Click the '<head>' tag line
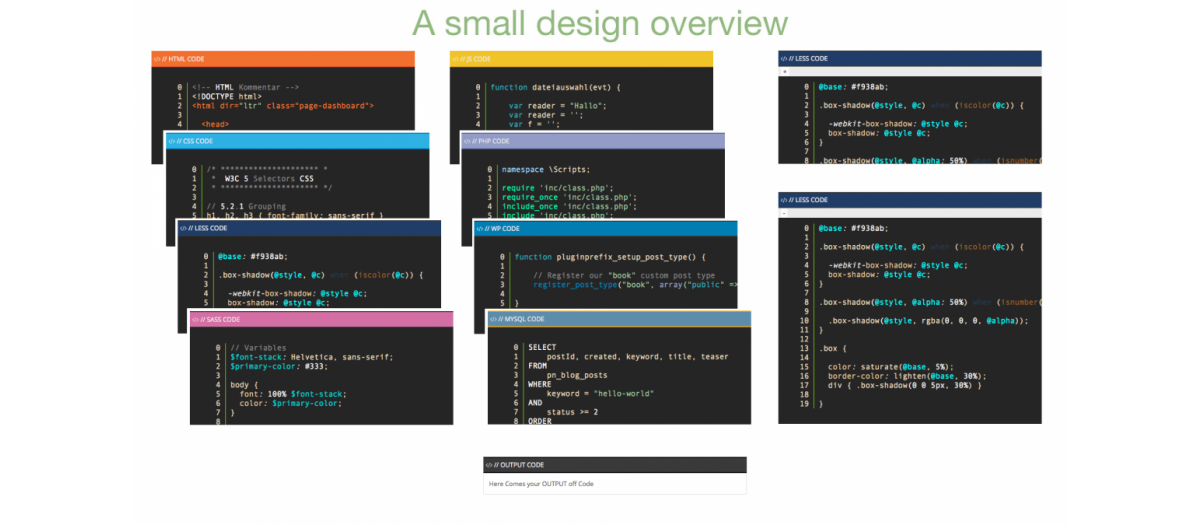The width and height of the screenshot is (1200, 525). click(214, 124)
